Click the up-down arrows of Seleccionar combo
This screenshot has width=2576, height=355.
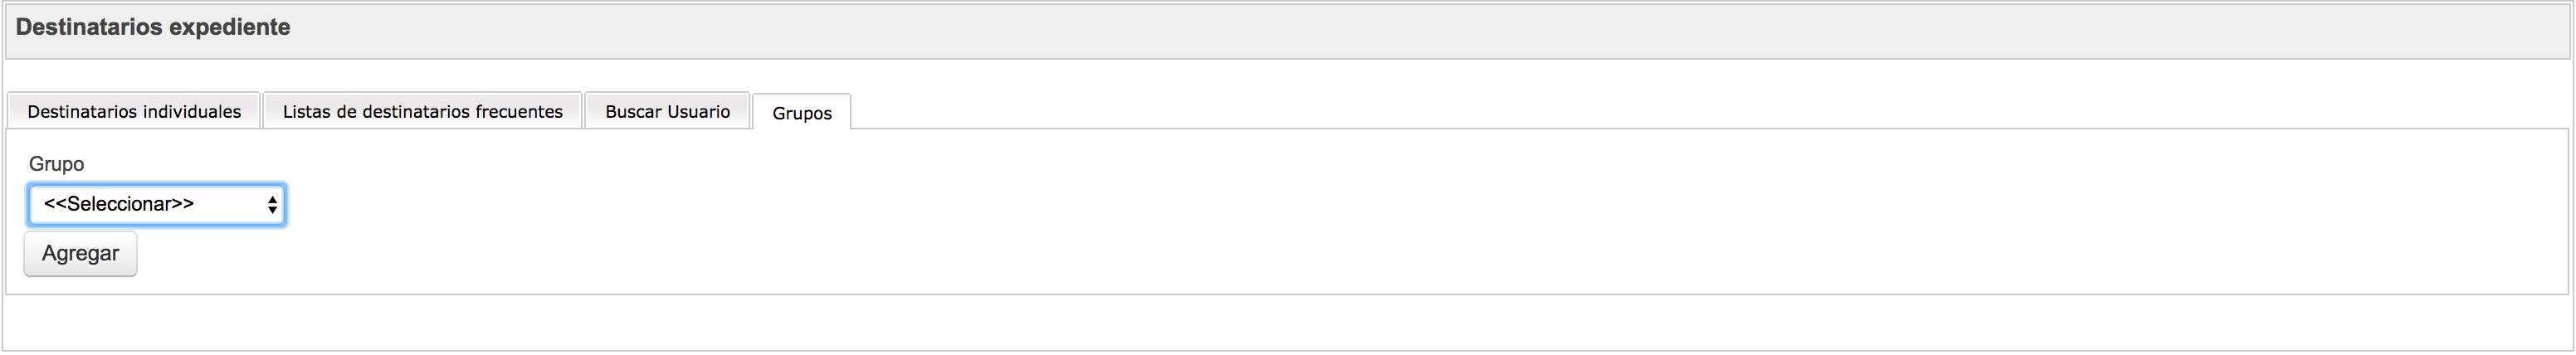(272, 205)
